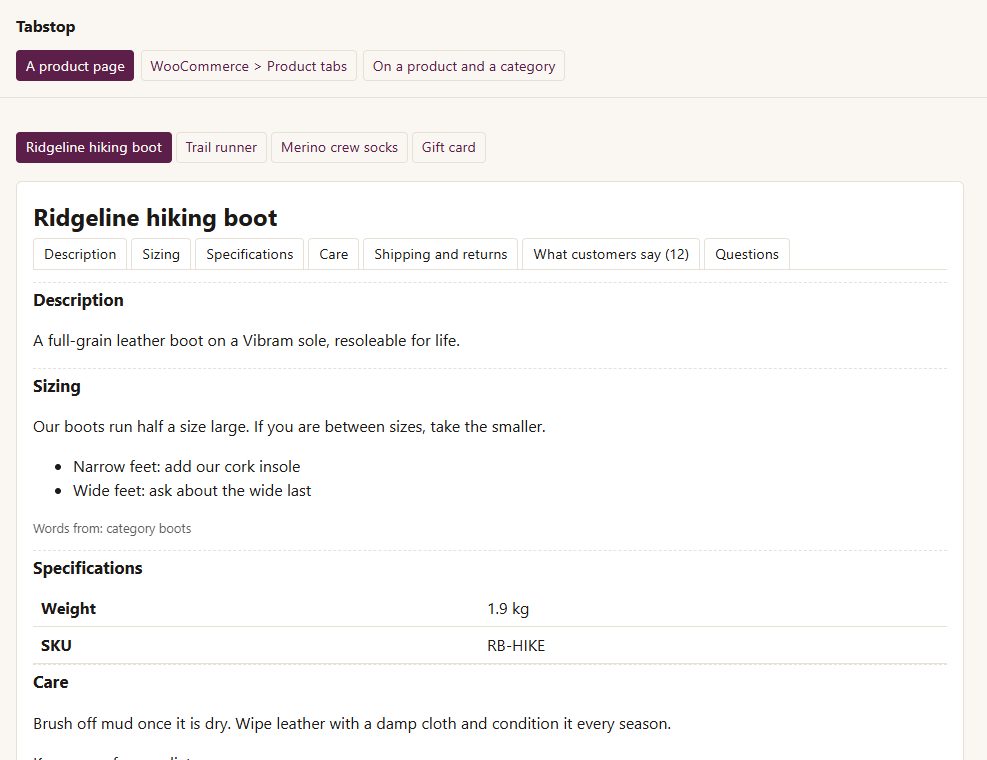The height and width of the screenshot is (760, 987).
Task: Click the SKU label in the table
Action: coord(56,645)
